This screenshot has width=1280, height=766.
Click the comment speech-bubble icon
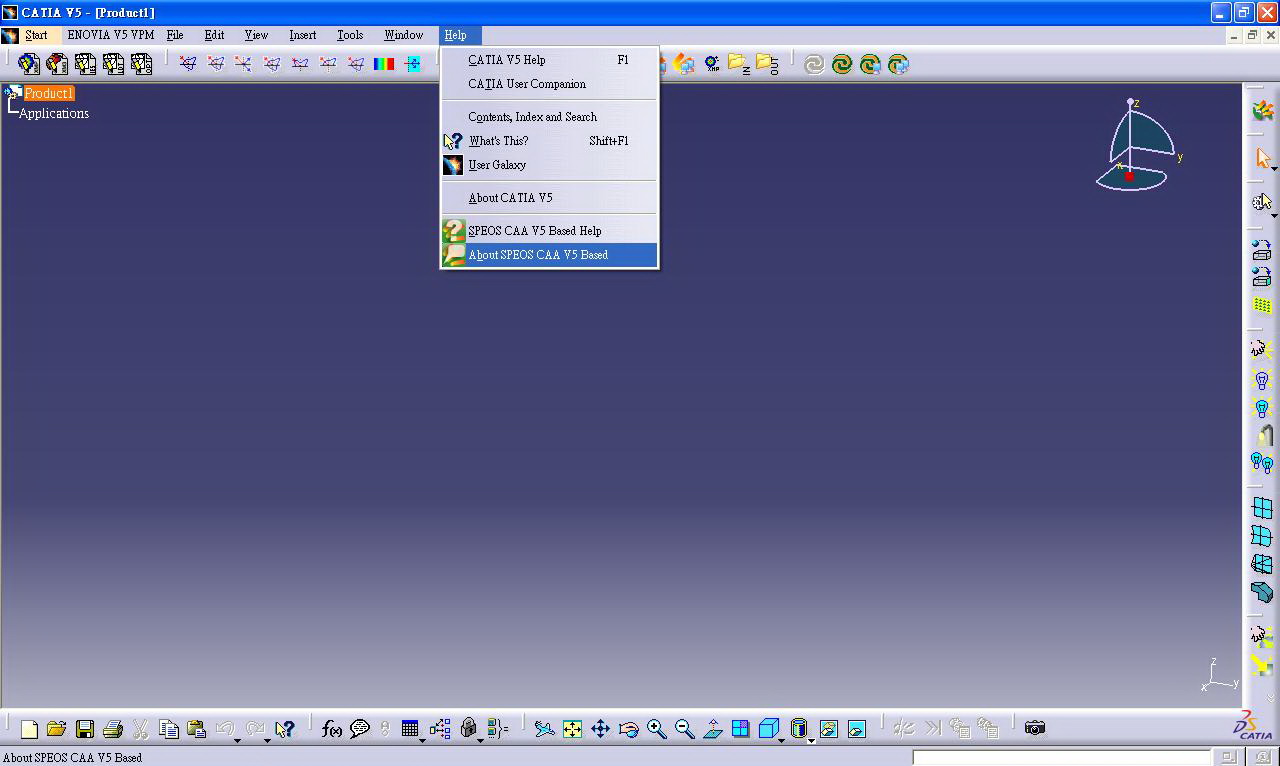pyautogui.click(x=360, y=729)
